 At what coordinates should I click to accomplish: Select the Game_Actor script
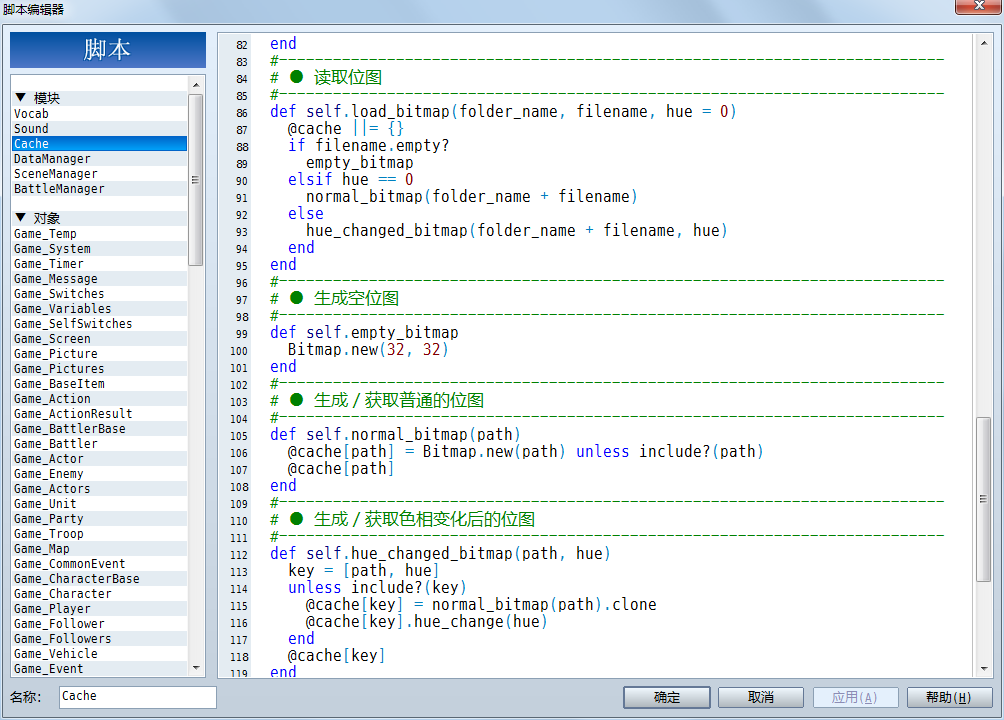pyautogui.click(x=99, y=459)
